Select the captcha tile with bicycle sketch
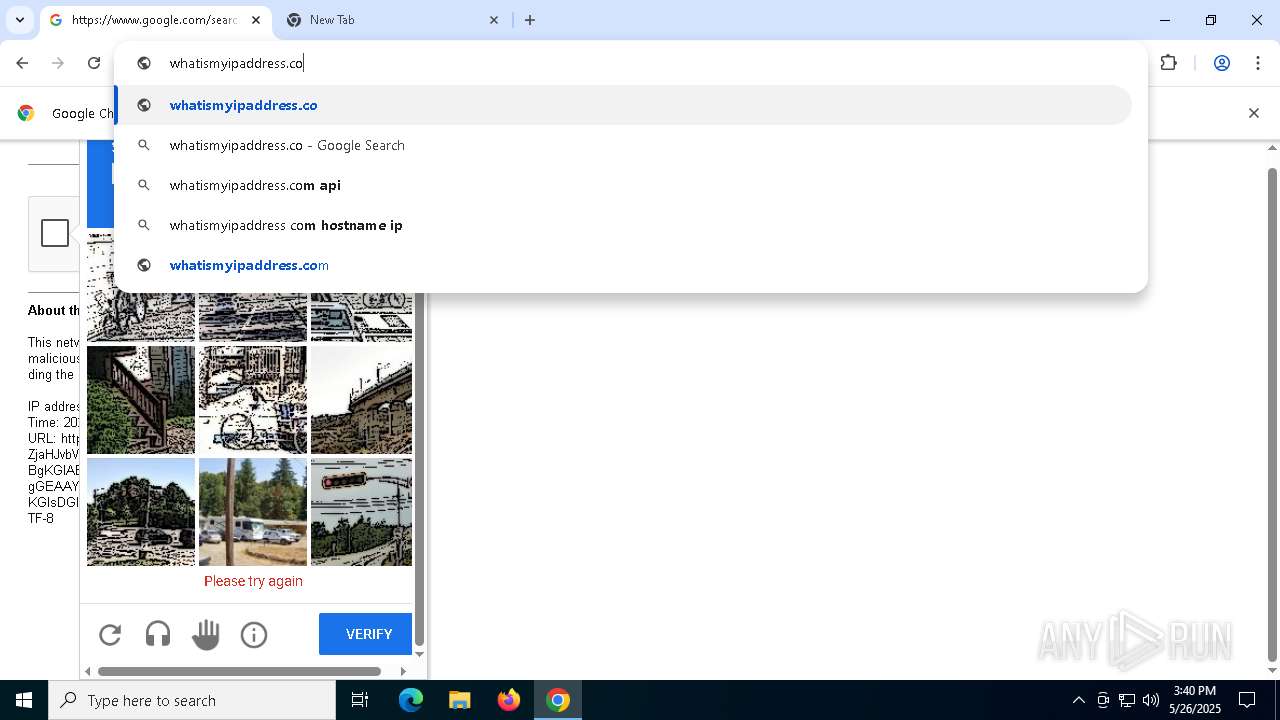 [x=253, y=400]
